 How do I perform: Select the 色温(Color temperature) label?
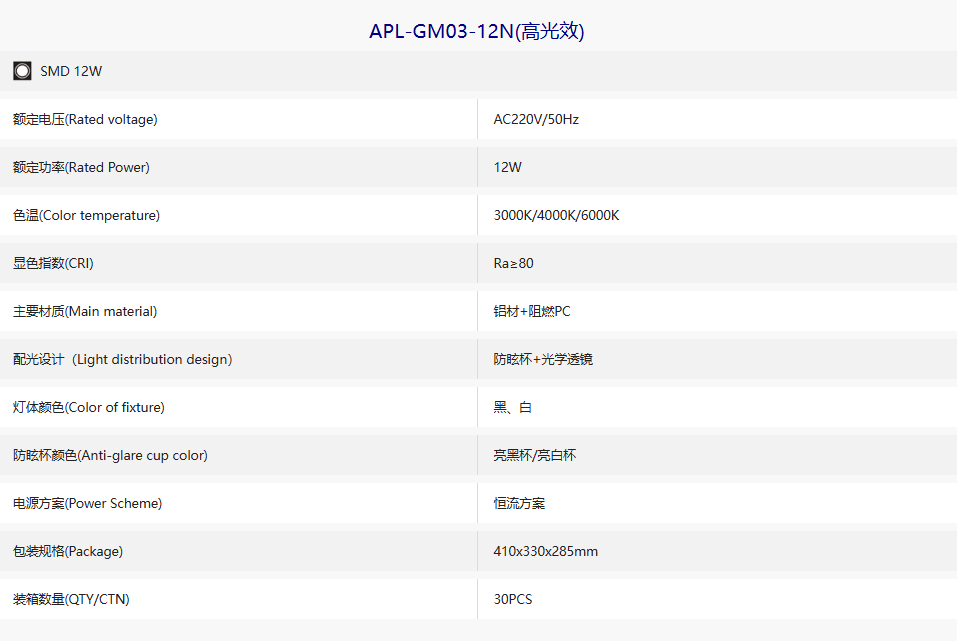pos(87,215)
